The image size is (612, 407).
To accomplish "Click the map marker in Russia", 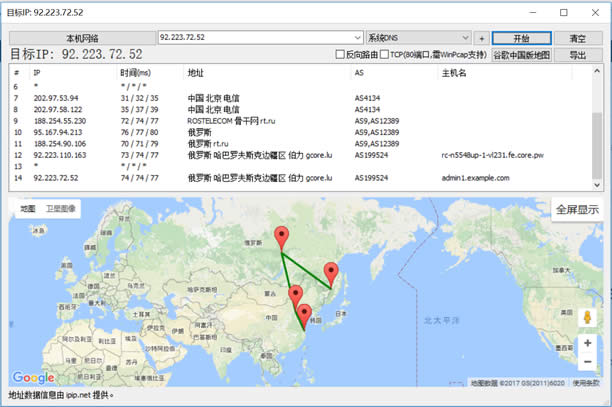I will click(x=281, y=239).
